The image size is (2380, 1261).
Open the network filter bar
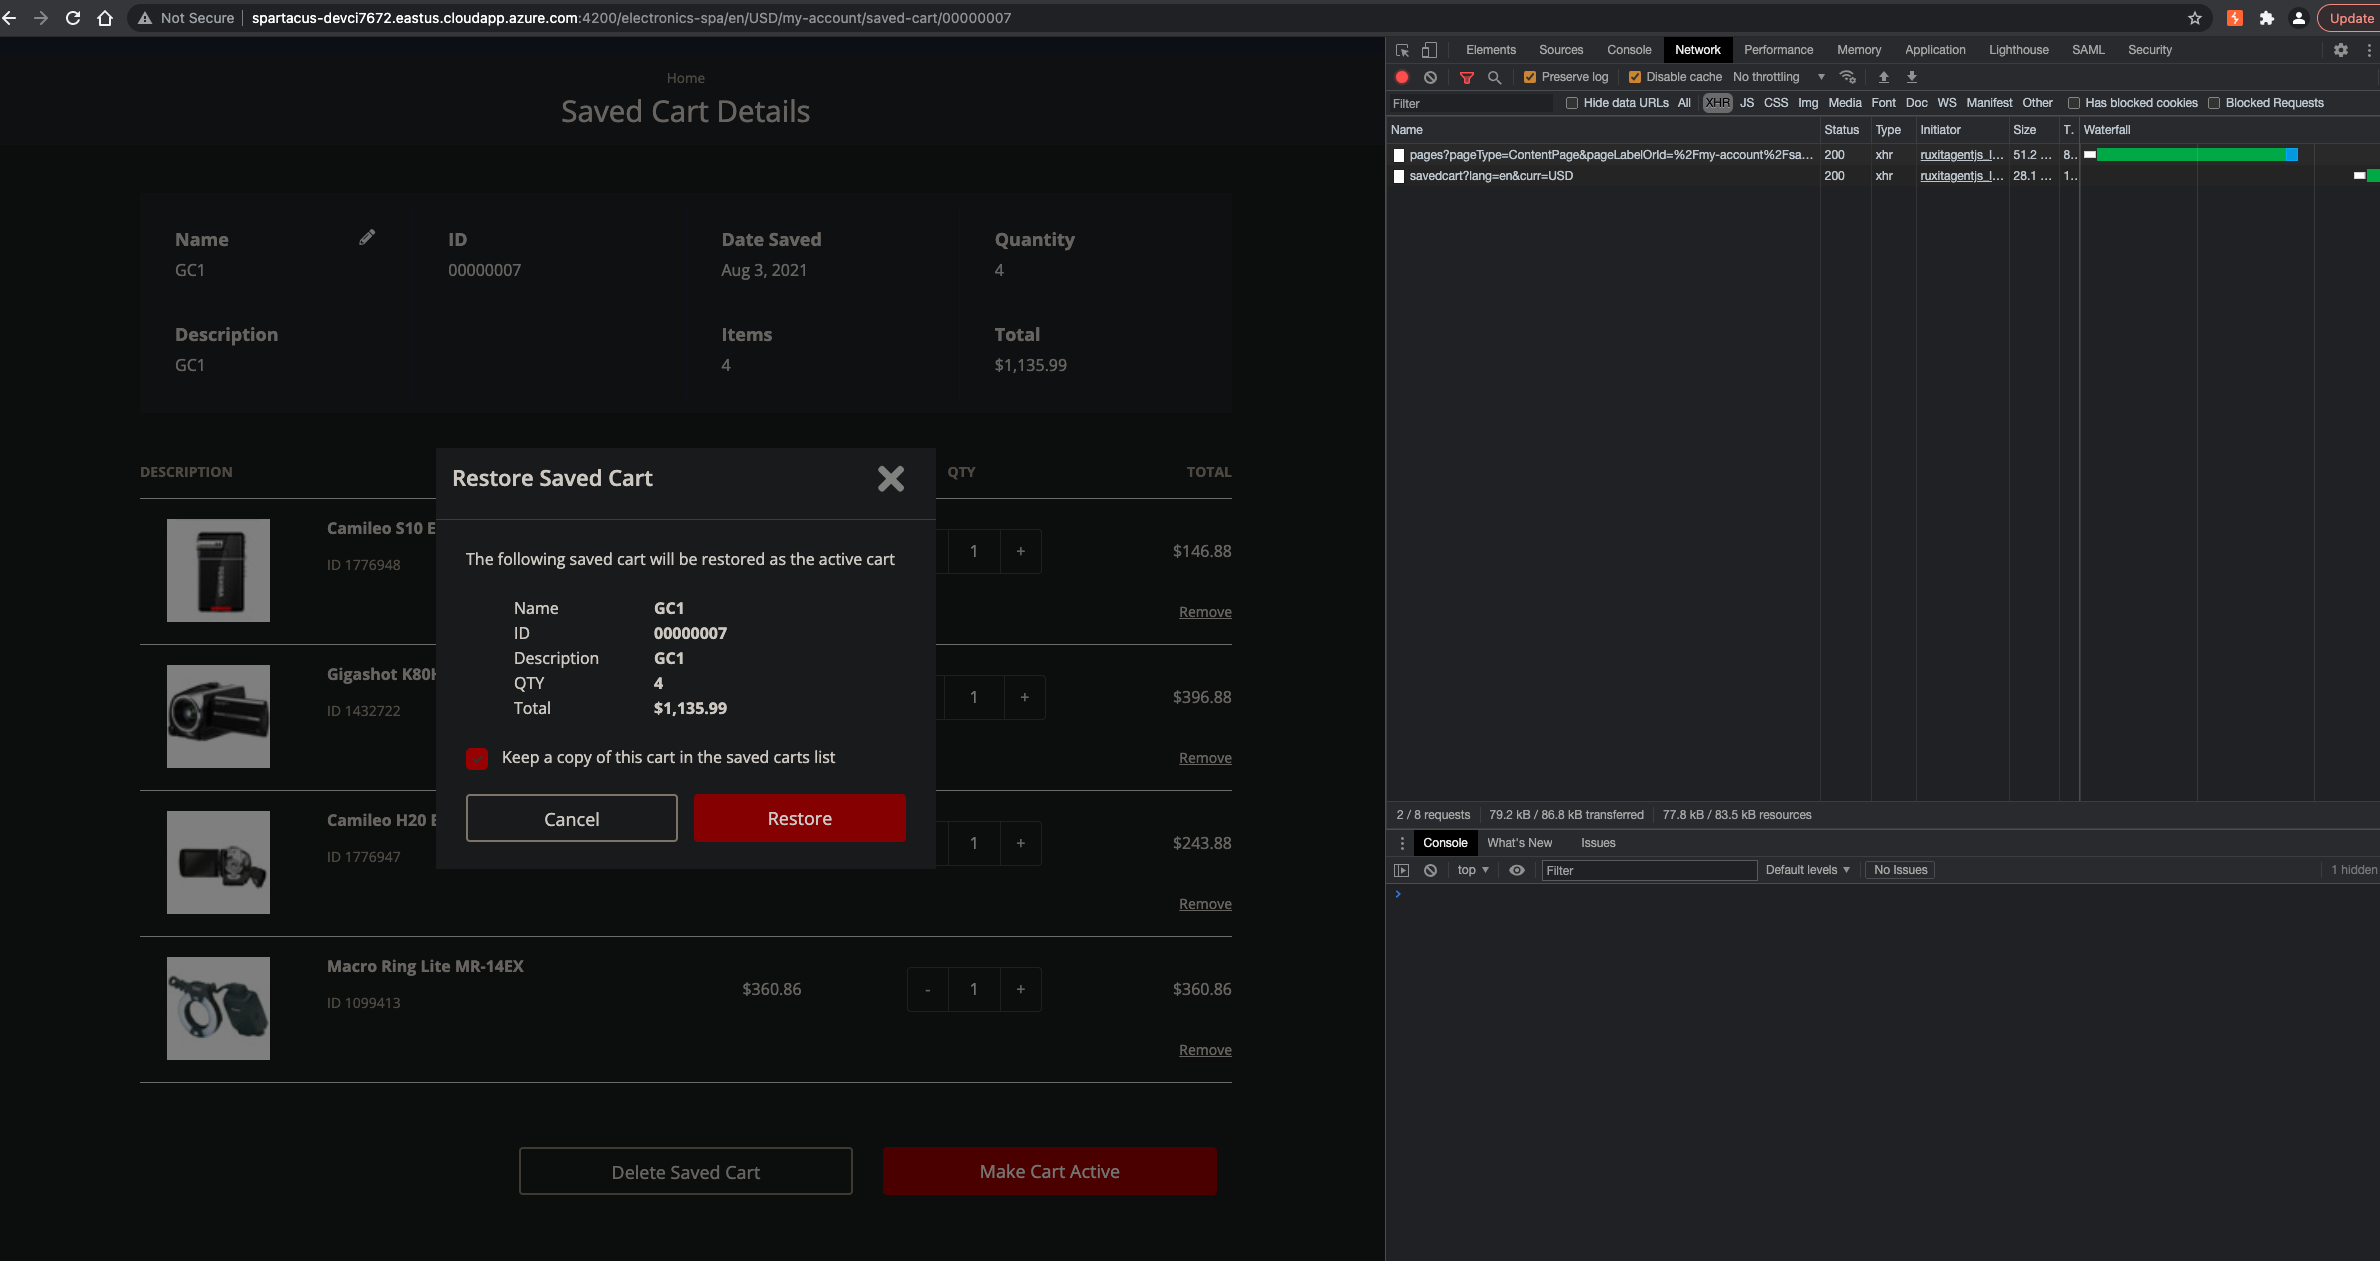1467,77
